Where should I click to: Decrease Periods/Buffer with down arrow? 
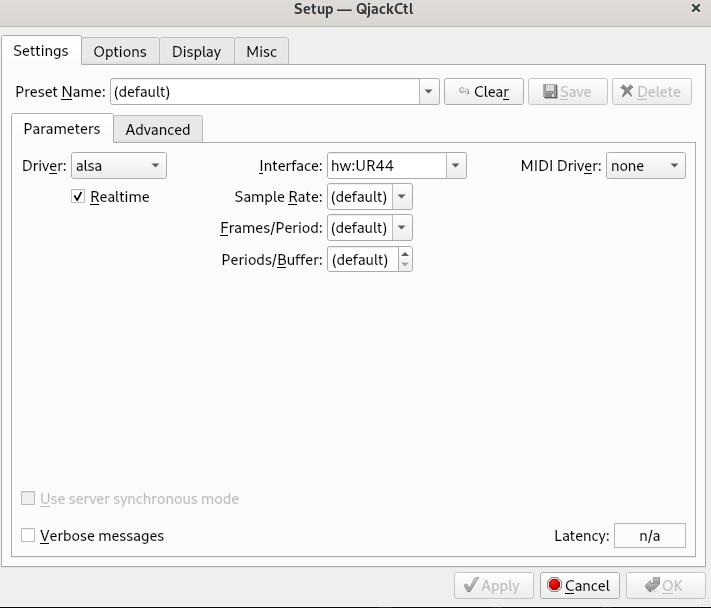[405, 265]
